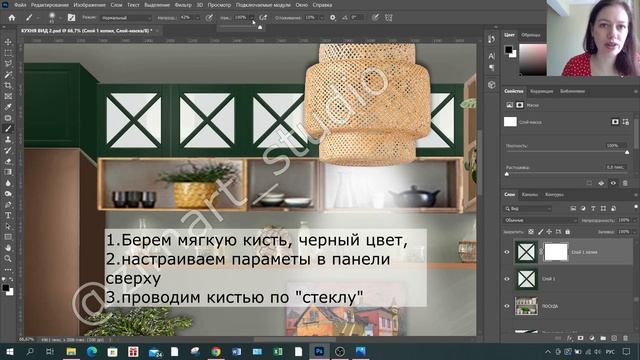Image resolution: width=640 pixels, height=360 pixels.
Task: Click the add vector mask button in Properties
Action: (x=625, y=122)
